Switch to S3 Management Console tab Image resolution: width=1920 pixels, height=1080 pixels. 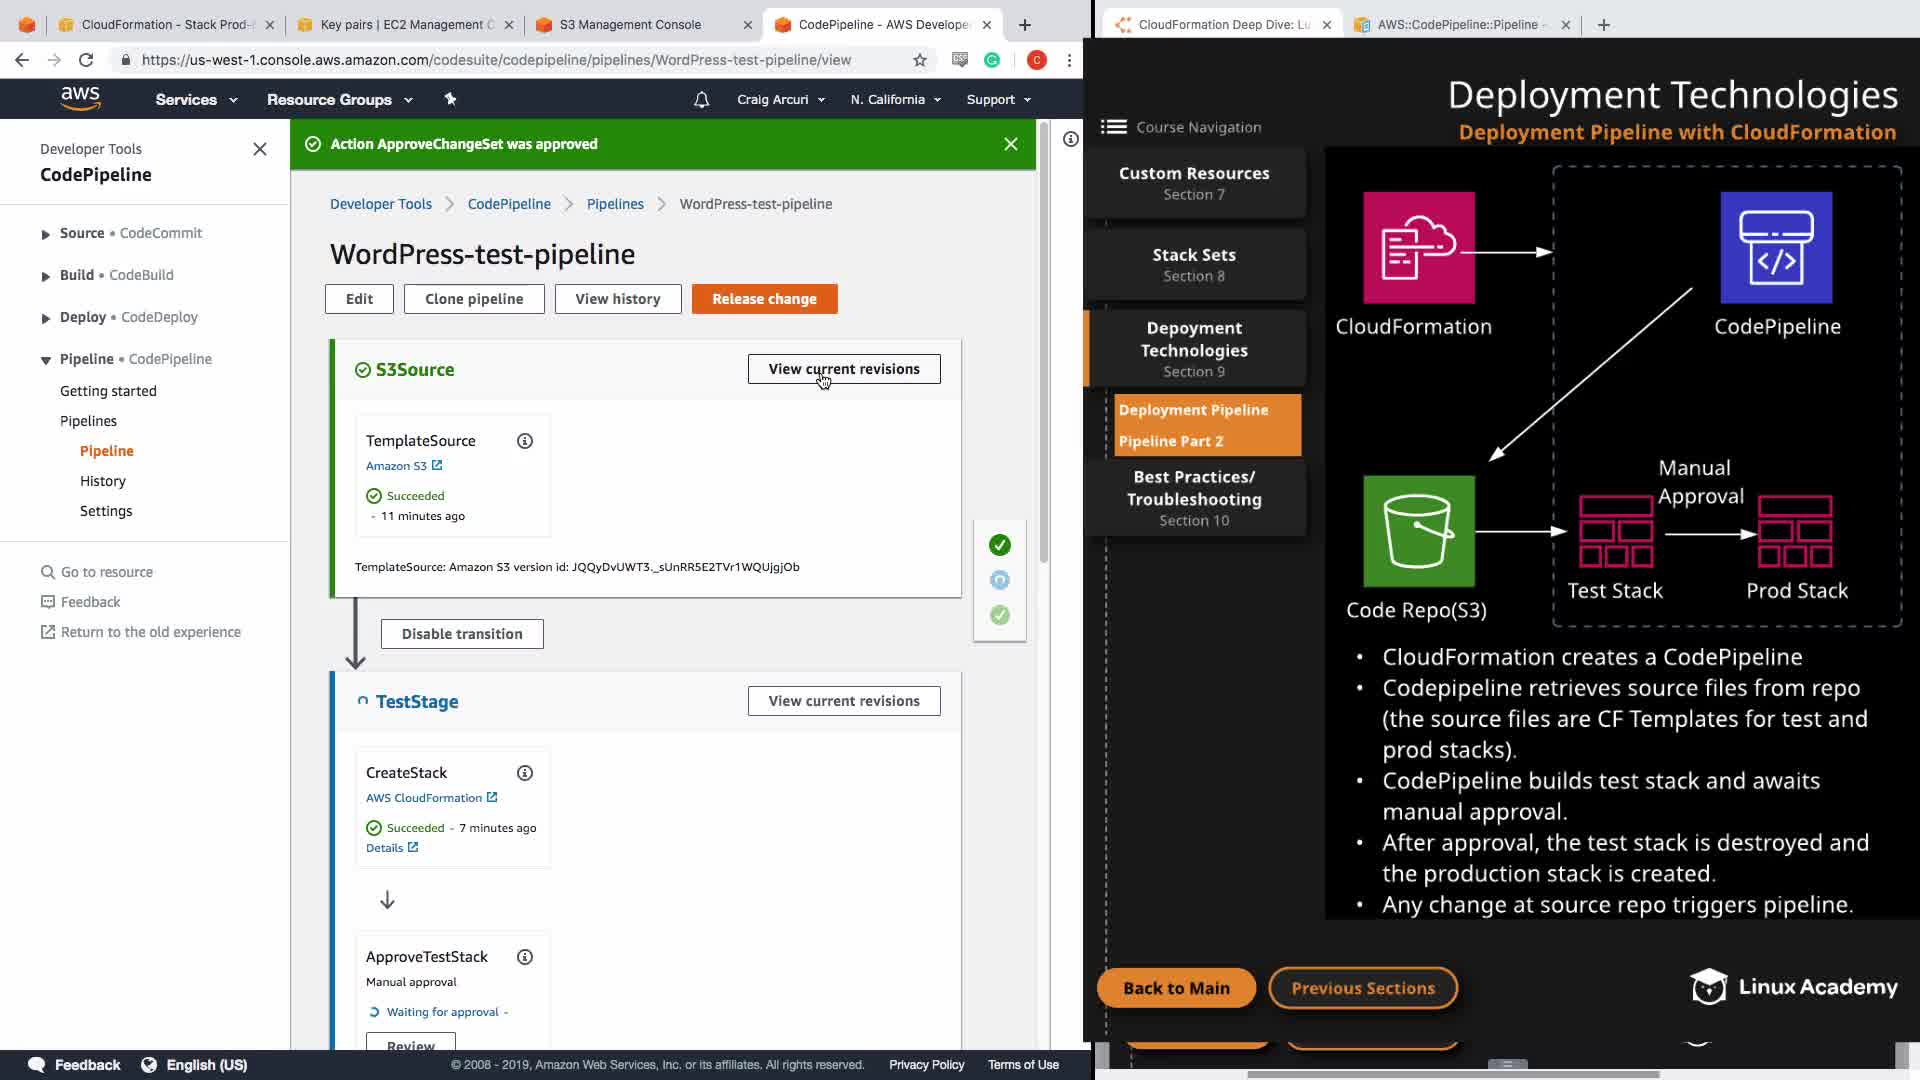point(630,24)
